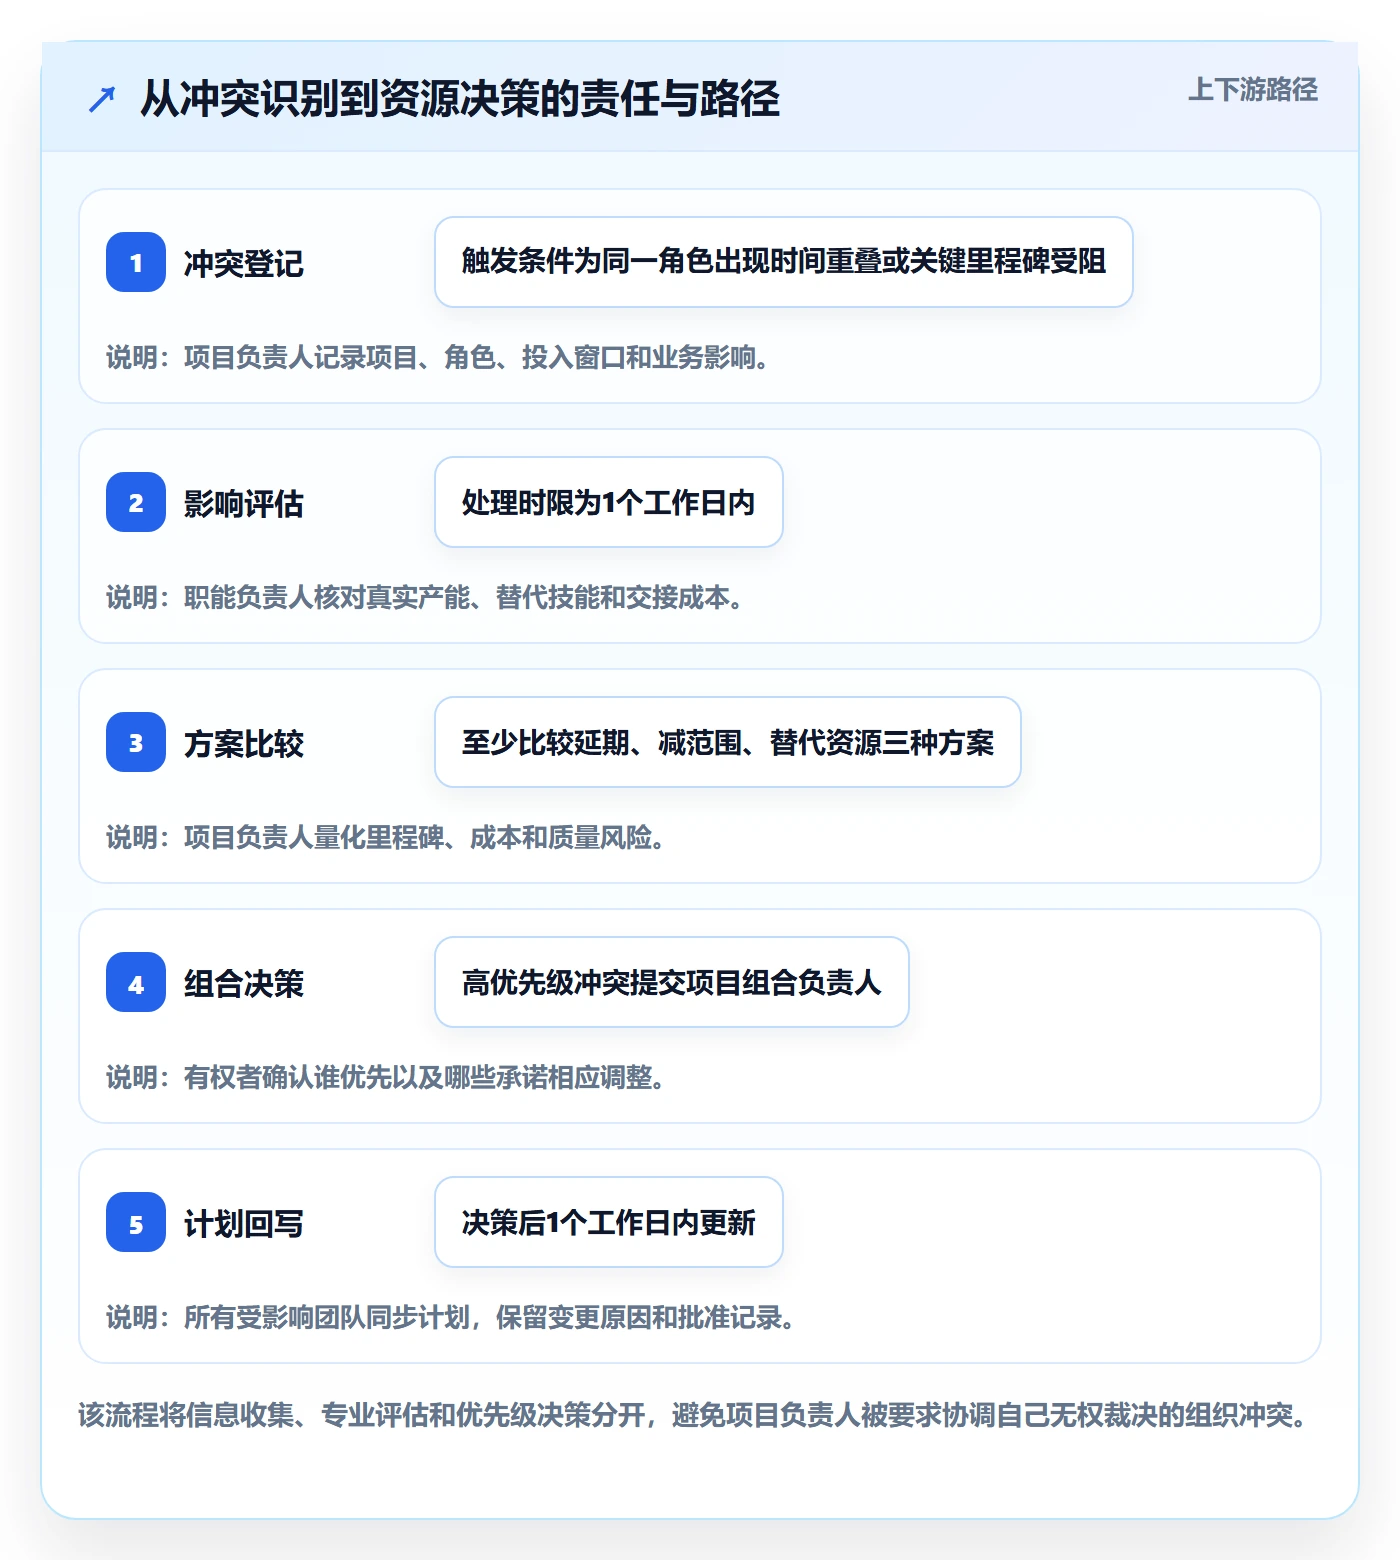Image resolution: width=1400 pixels, height=1560 pixels.
Task: Click the step 1 badge beside 冲突登记
Action: click(x=136, y=262)
